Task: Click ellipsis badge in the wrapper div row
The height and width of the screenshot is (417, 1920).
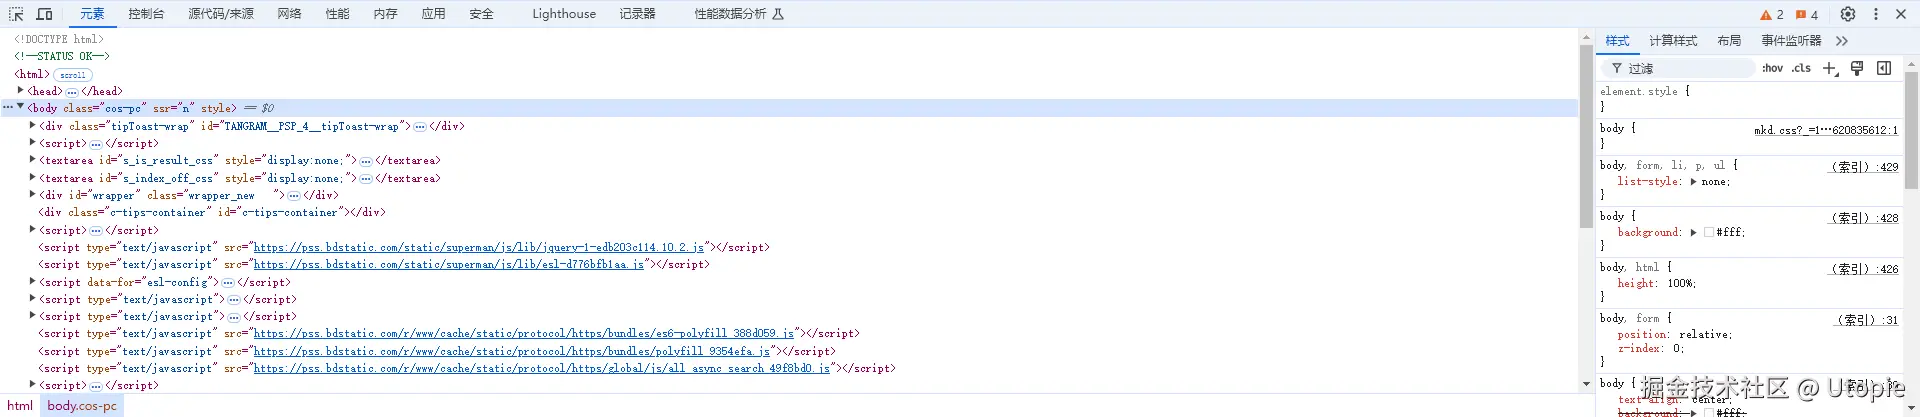Action: 294,196
